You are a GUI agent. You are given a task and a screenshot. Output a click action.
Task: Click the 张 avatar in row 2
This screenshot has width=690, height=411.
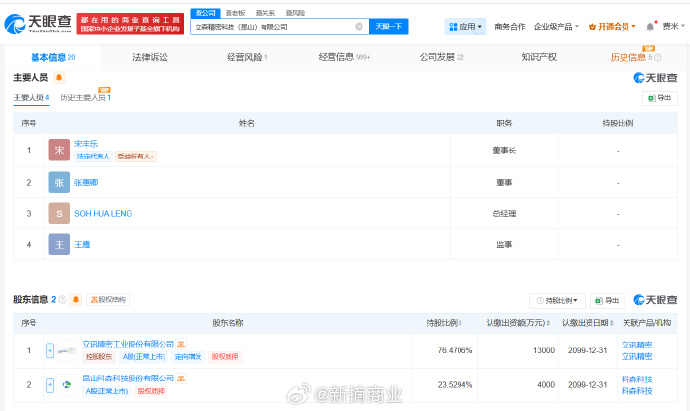pos(59,182)
